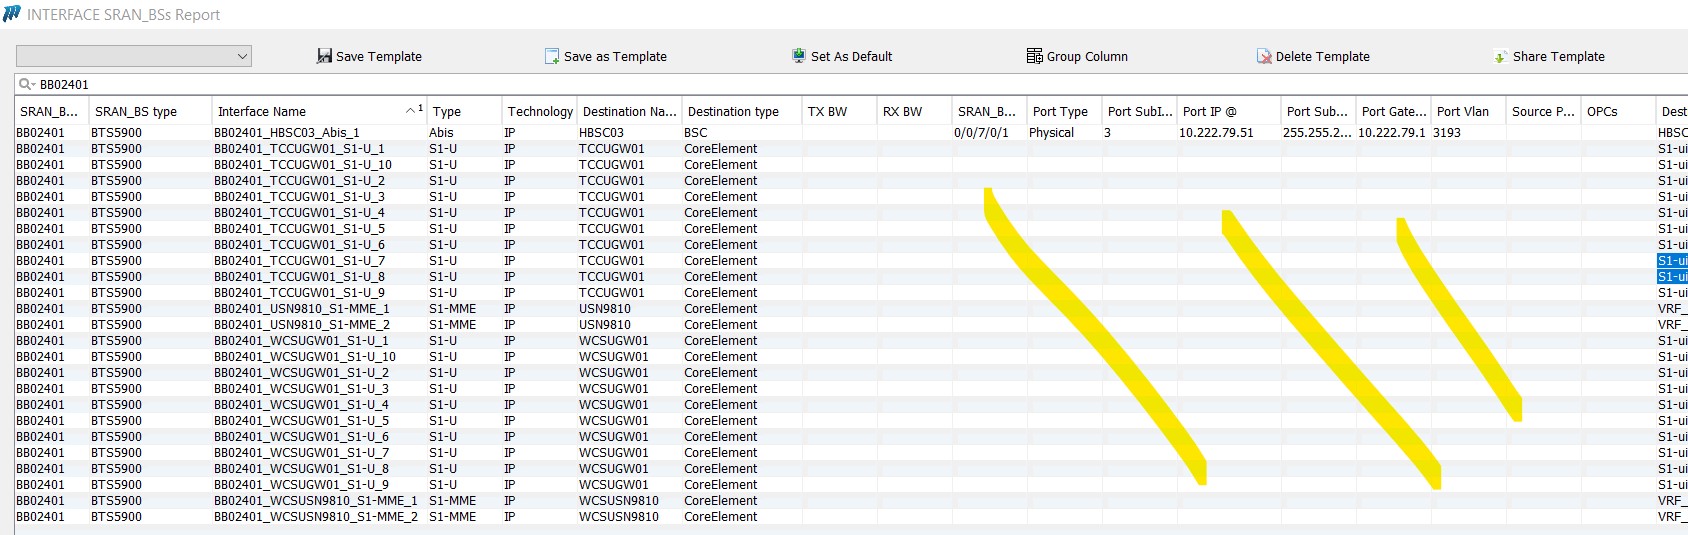
Task: Click the application logo in title bar
Action: [x=12, y=14]
